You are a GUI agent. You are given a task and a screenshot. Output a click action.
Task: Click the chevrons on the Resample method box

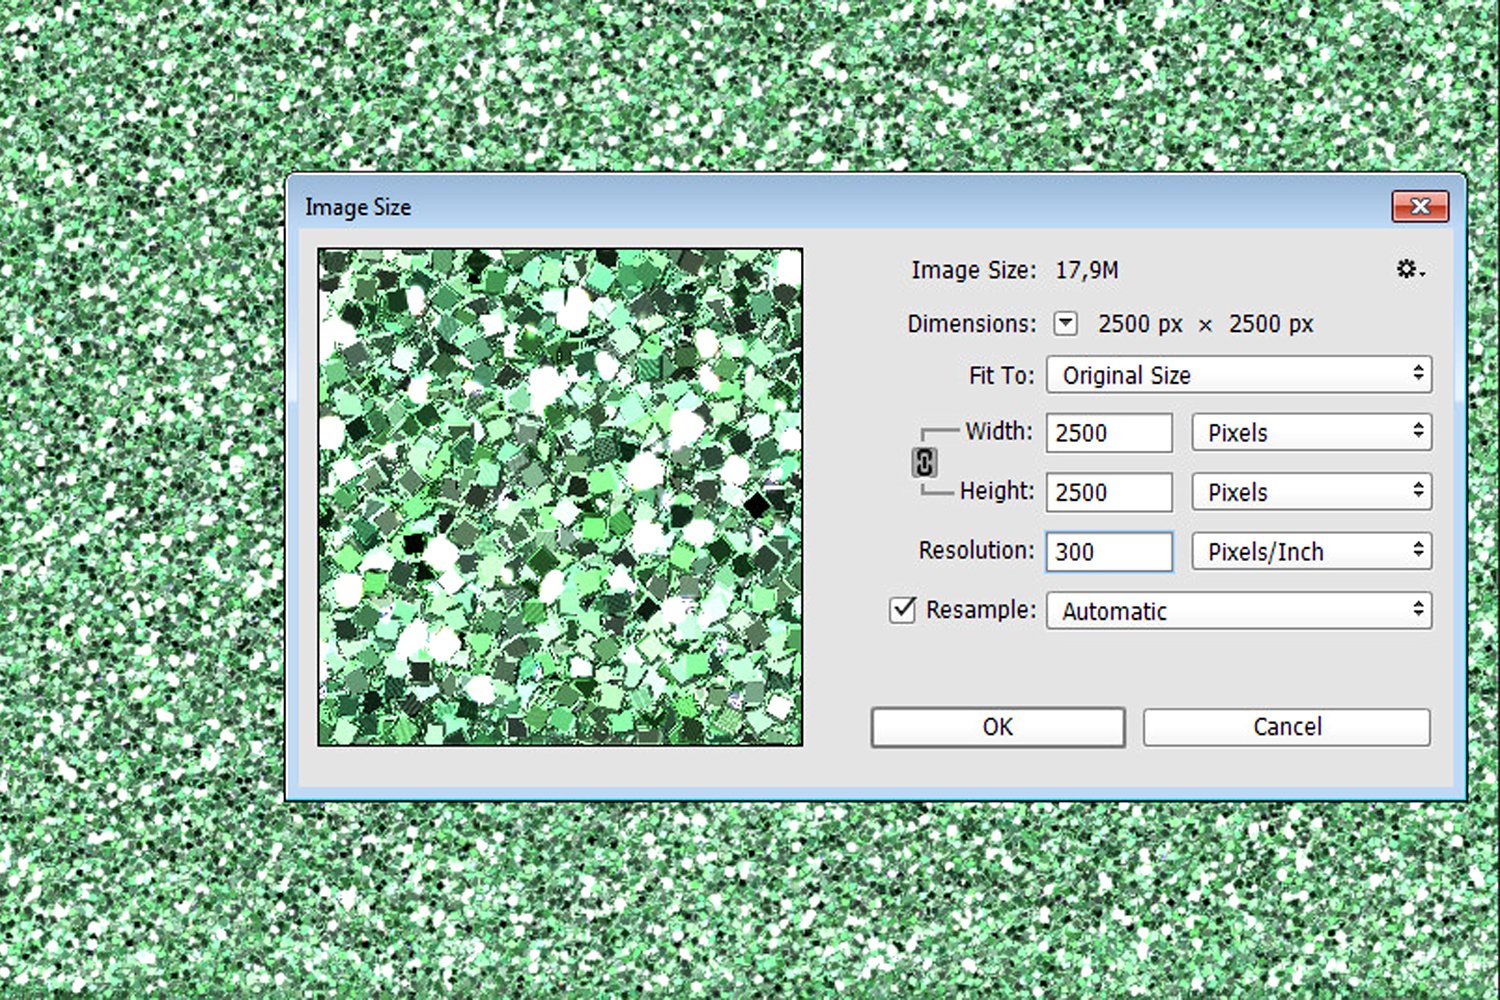click(1419, 610)
